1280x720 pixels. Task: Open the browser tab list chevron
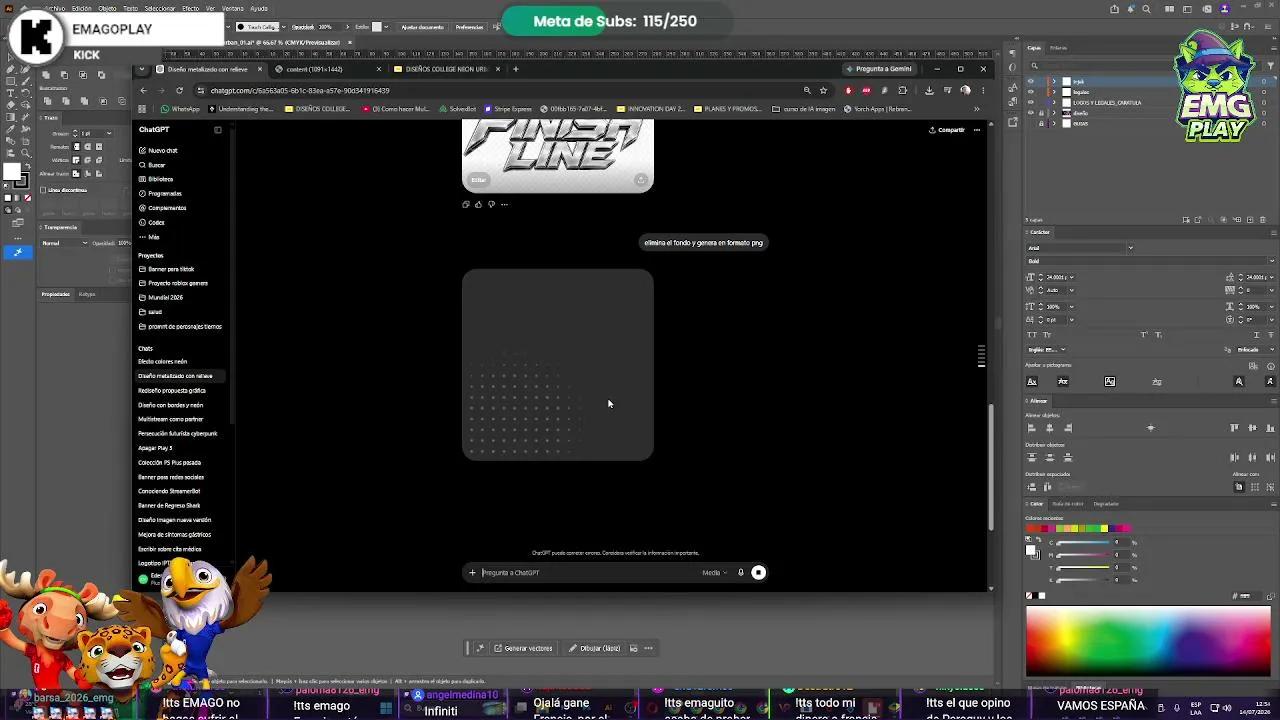tap(143, 69)
